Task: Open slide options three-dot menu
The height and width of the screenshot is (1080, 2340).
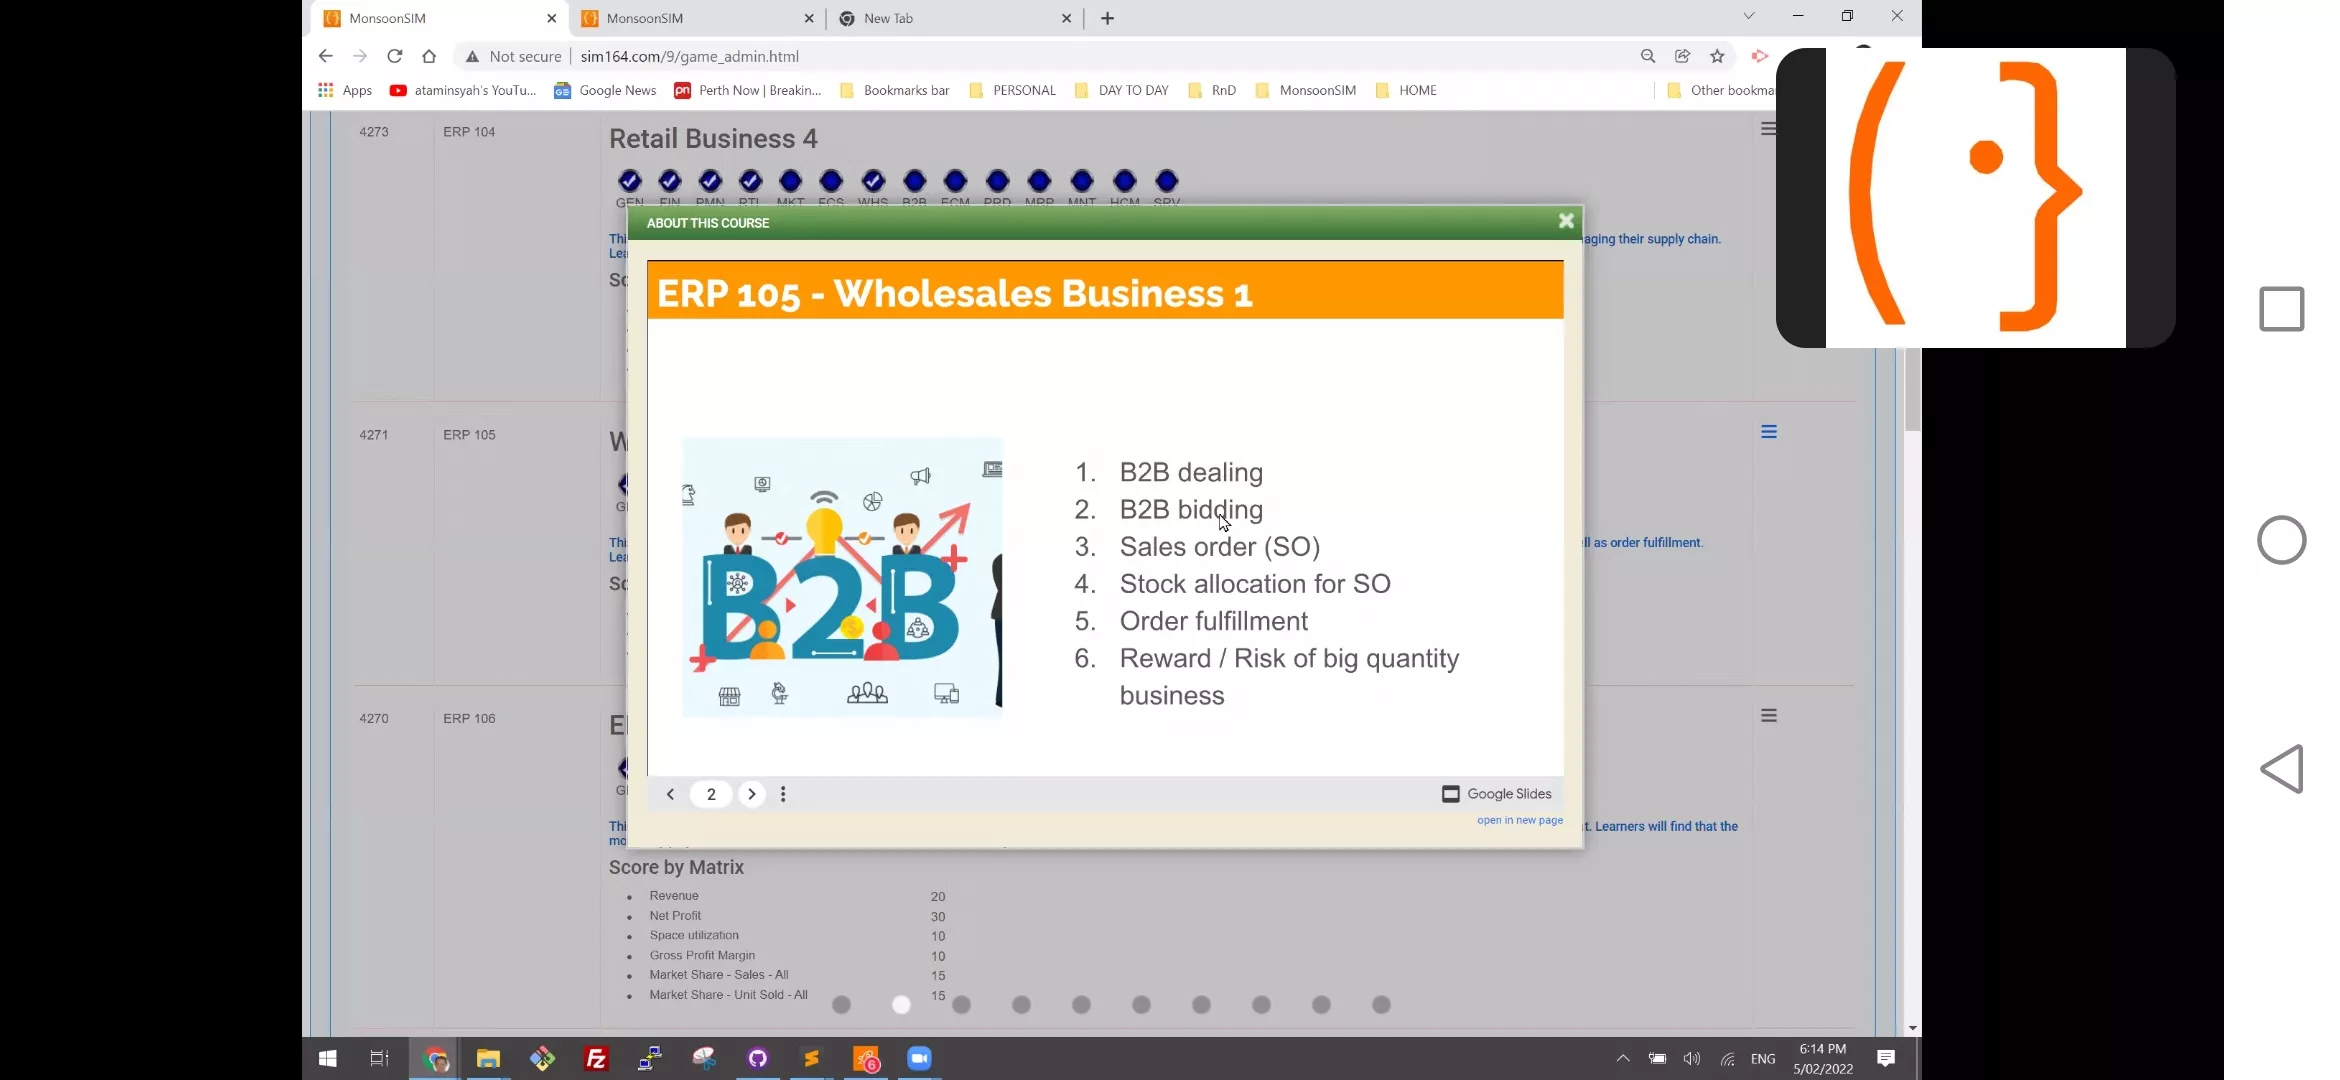Action: [783, 794]
